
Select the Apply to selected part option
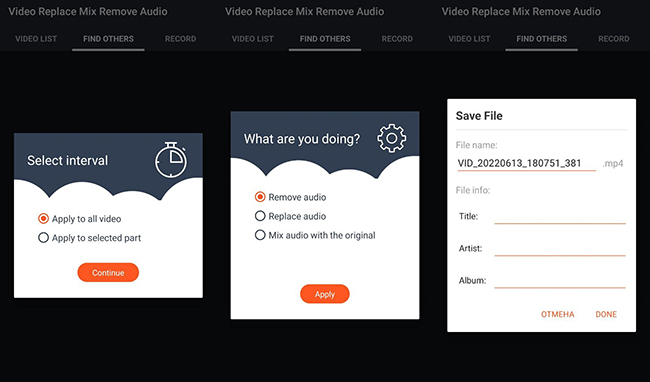[x=90, y=238]
